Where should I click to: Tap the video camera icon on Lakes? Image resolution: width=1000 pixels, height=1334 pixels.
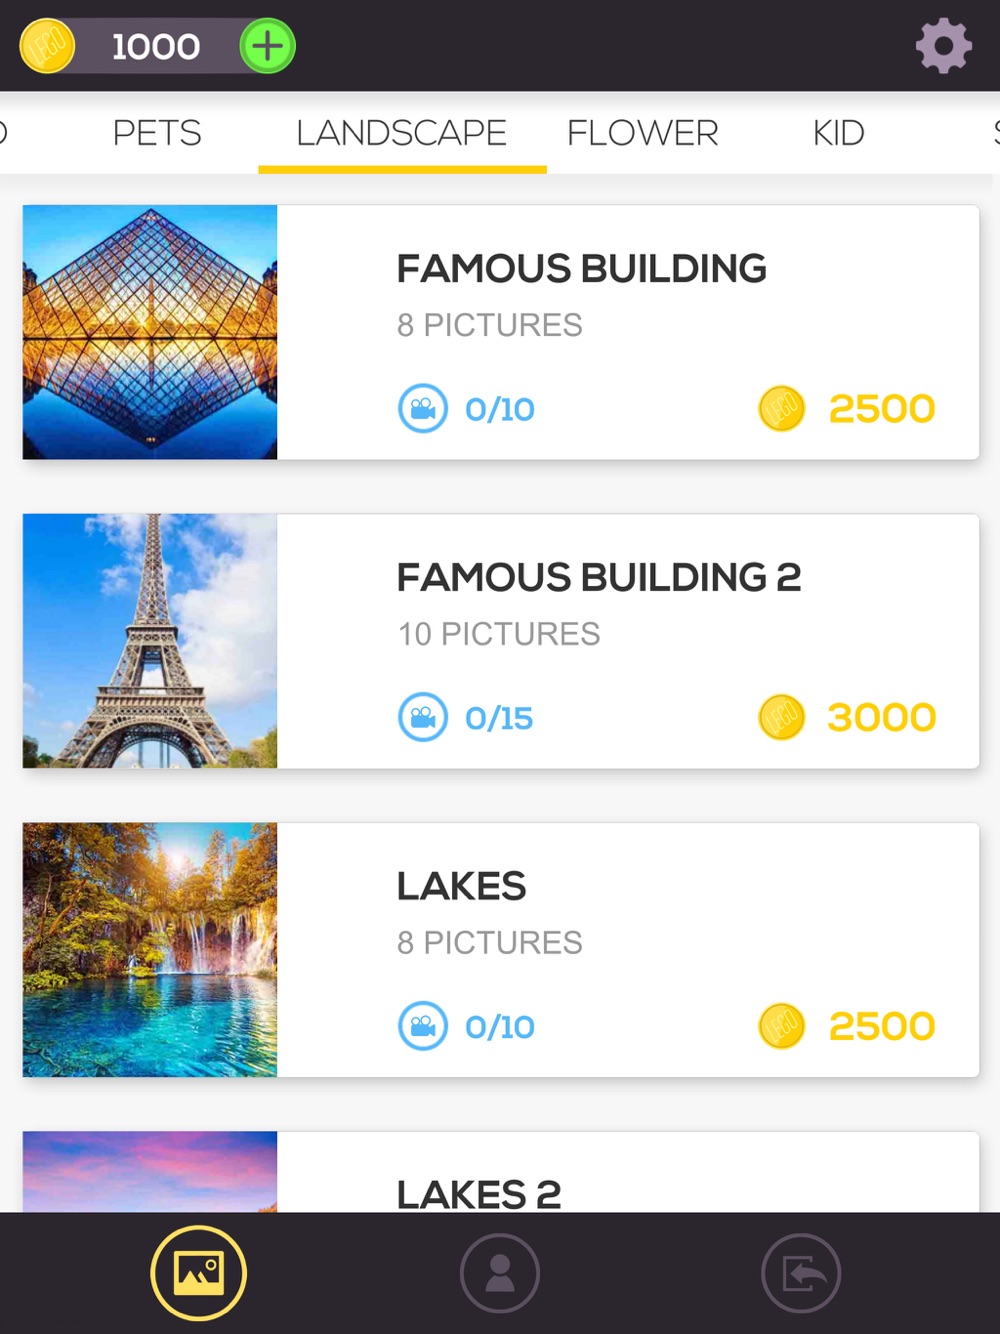coord(423,1026)
